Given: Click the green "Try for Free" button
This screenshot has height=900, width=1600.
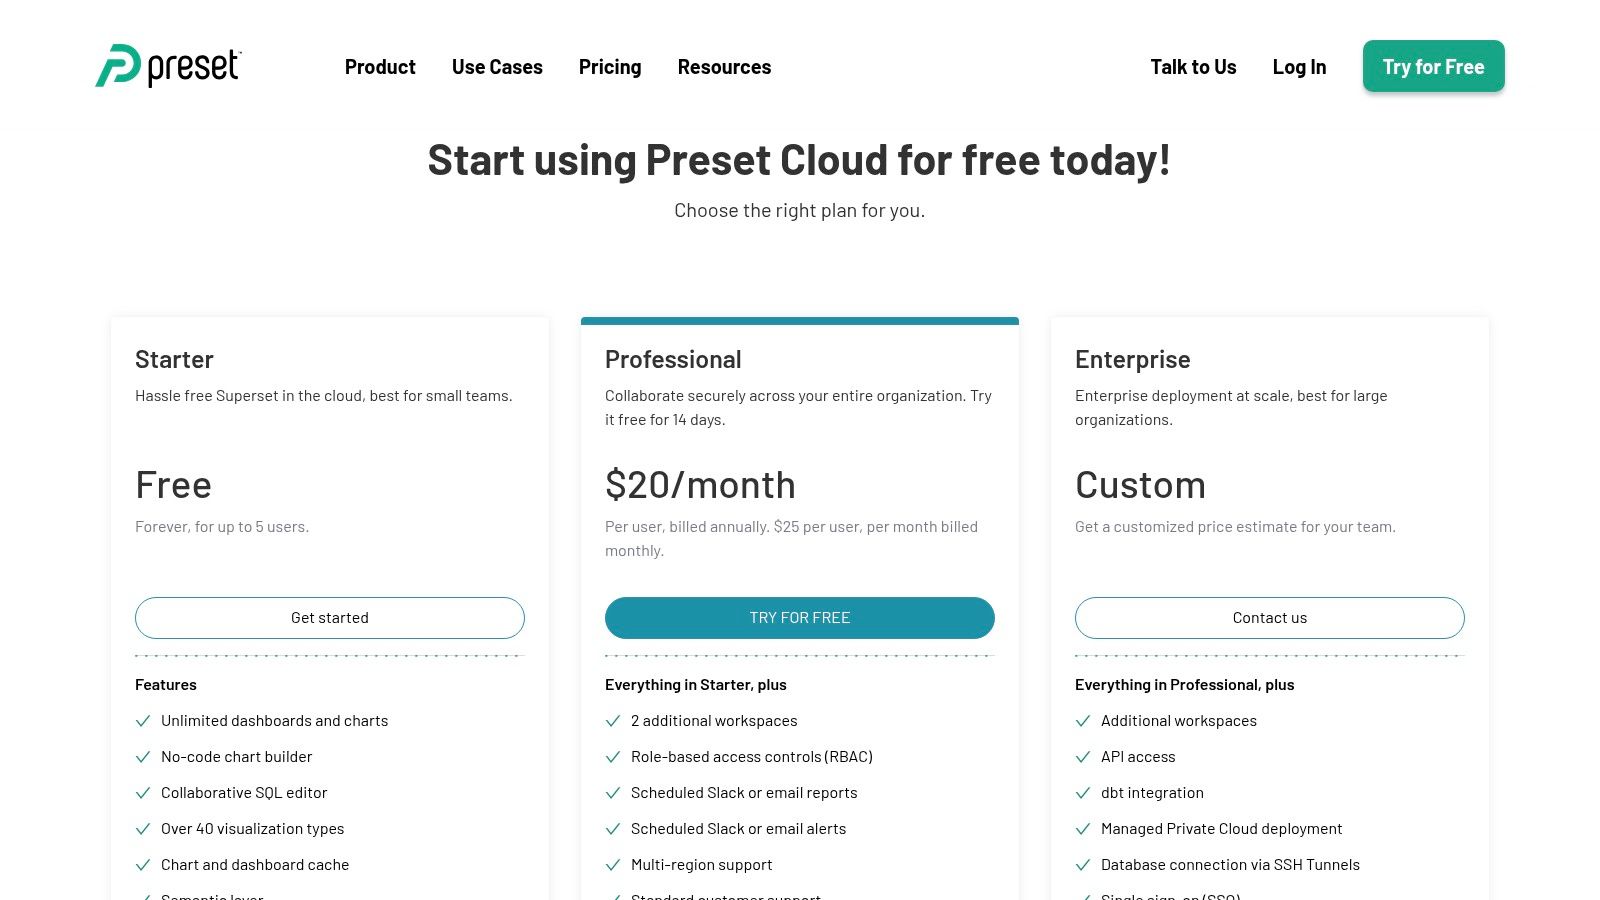Looking at the screenshot, I should 1433,67.
